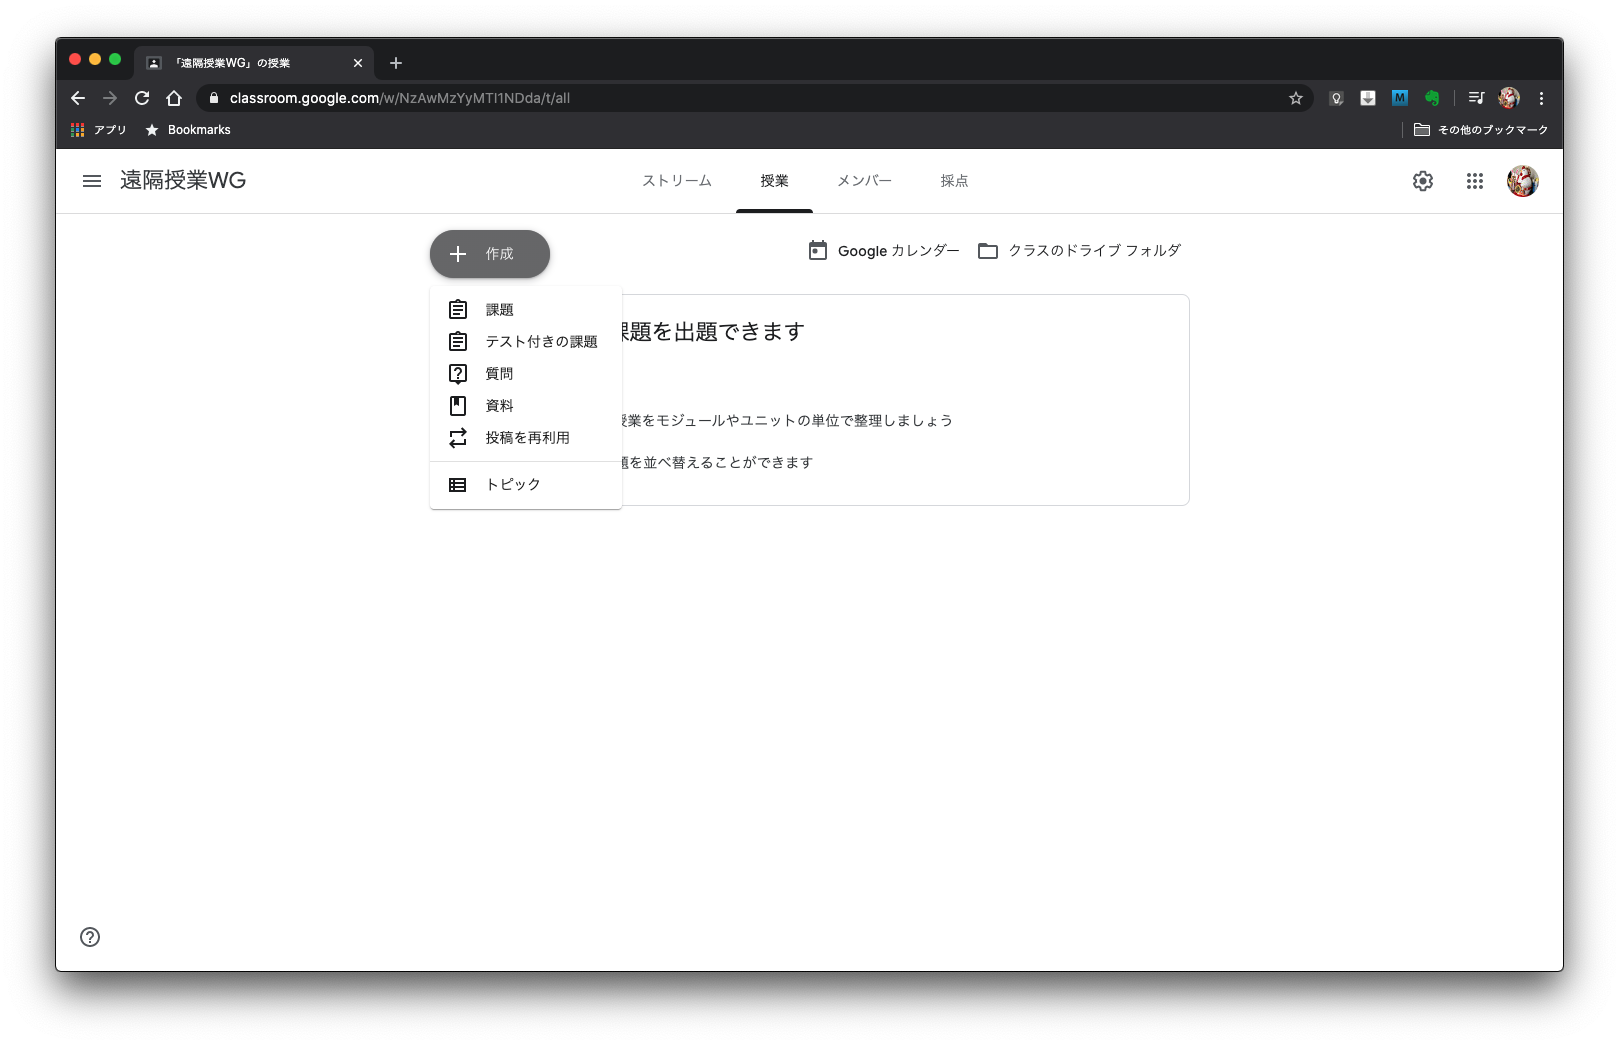This screenshot has width=1619, height=1045.
Task: Switch to the ストリーム tab
Action: click(x=677, y=181)
